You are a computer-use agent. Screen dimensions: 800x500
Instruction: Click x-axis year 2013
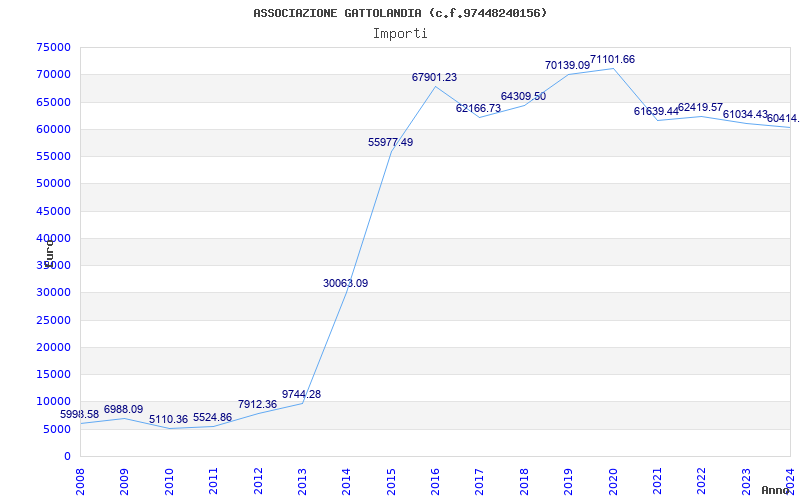(x=303, y=482)
